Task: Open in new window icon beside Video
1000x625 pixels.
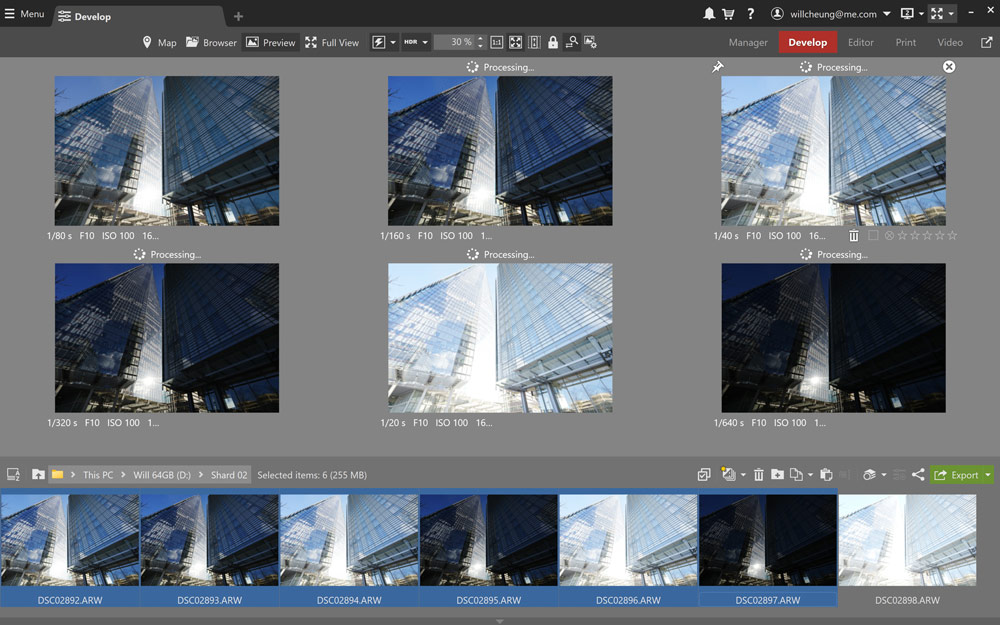Action: pos(986,42)
